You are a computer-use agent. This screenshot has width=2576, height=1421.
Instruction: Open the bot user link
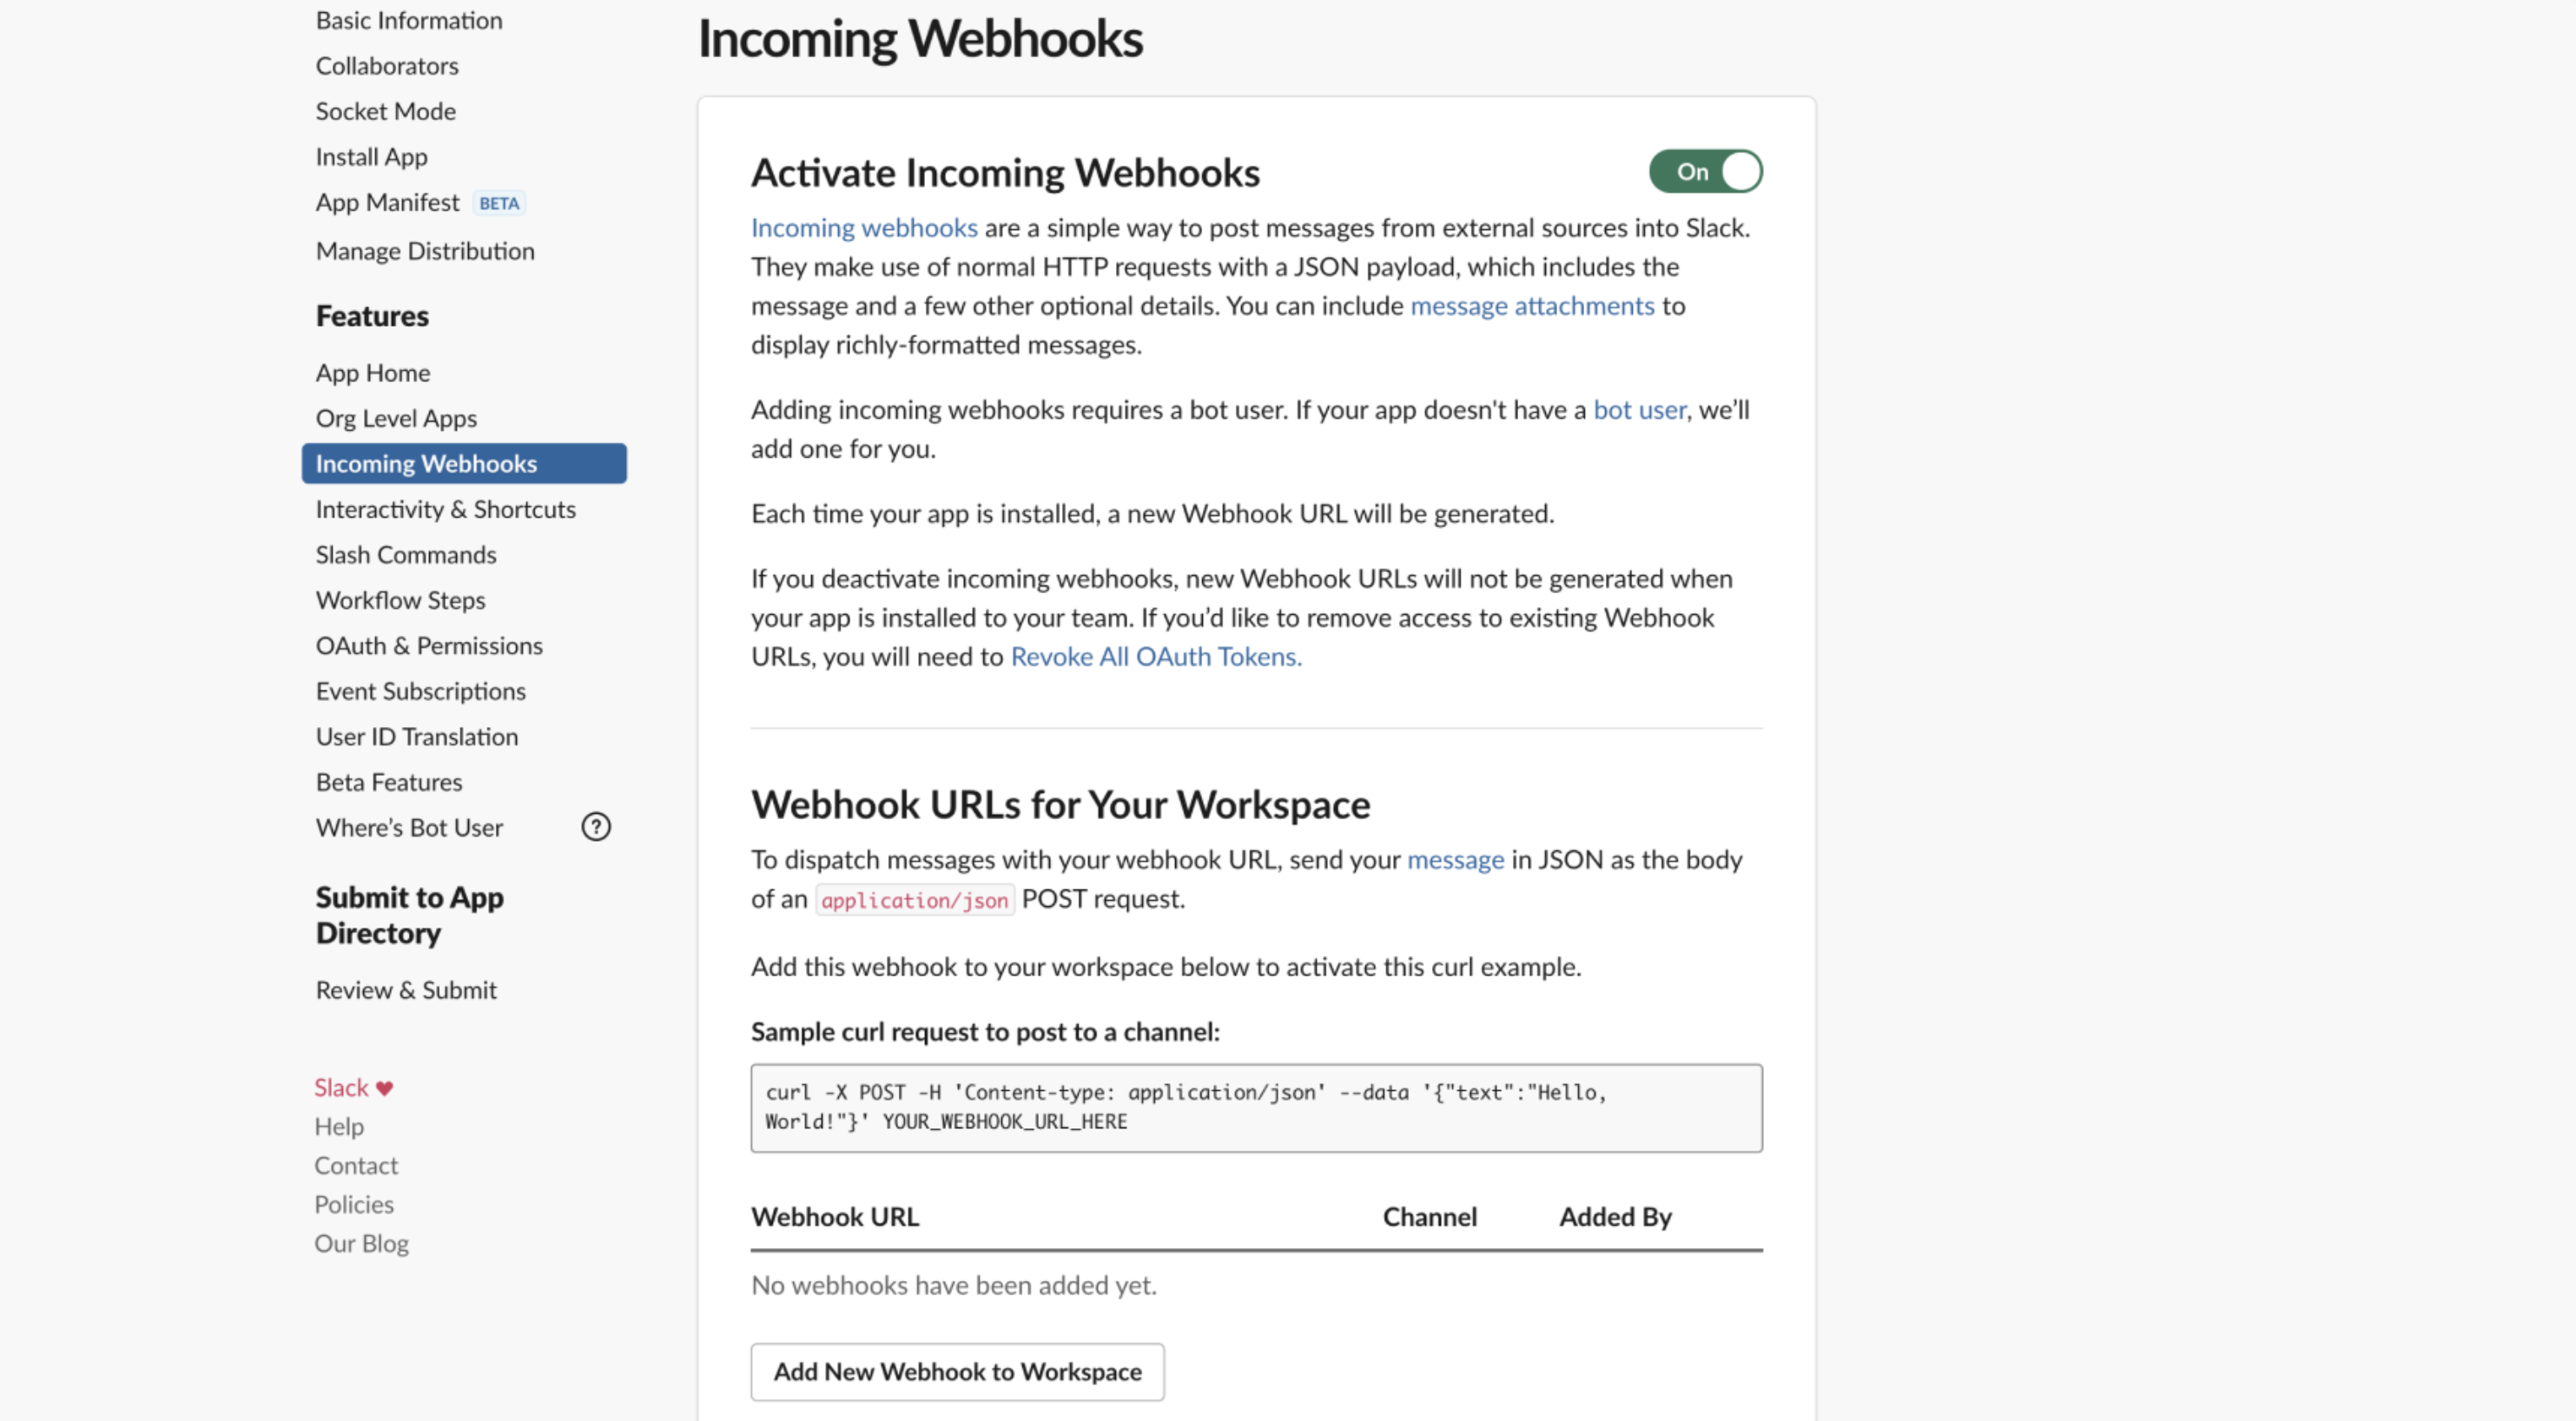click(x=1639, y=409)
